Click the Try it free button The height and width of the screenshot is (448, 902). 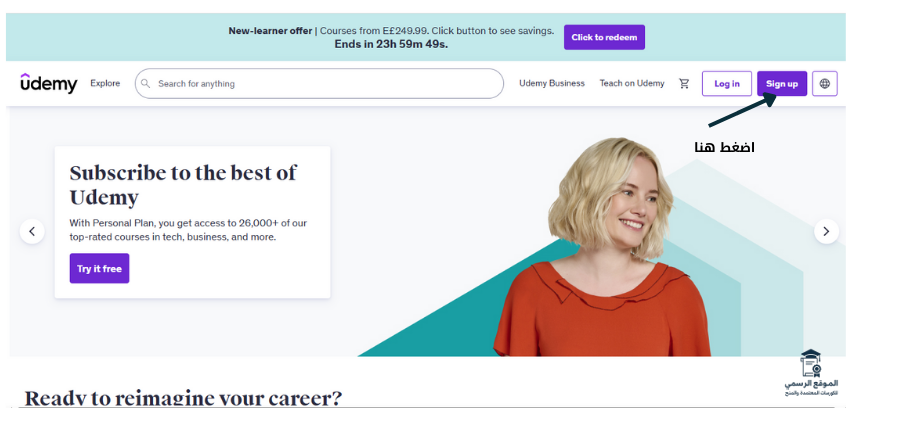[x=99, y=269]
